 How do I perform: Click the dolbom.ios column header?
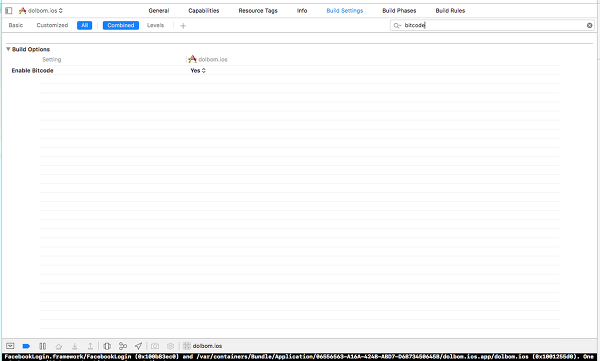[208, 59]
